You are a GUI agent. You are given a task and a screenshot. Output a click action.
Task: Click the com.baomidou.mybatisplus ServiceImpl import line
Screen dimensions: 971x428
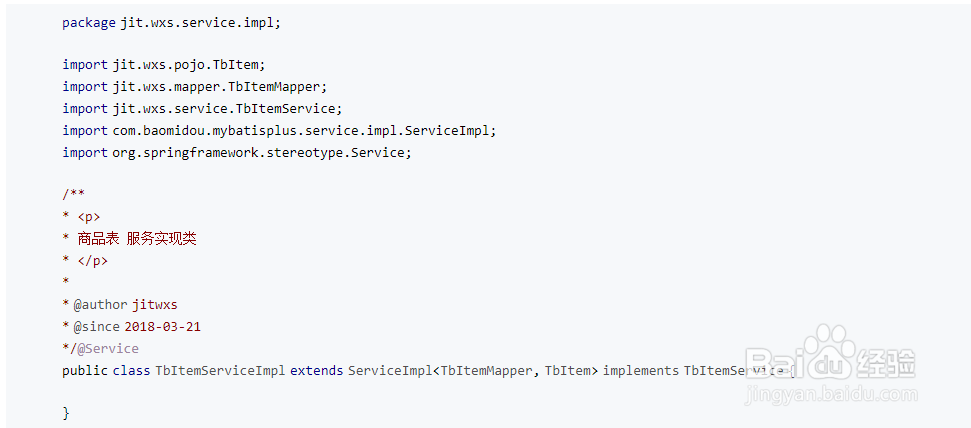(279, 130)
